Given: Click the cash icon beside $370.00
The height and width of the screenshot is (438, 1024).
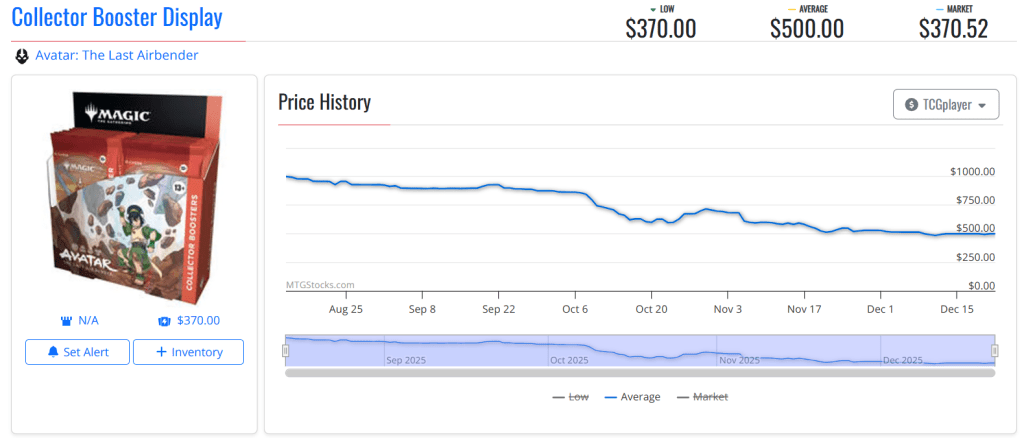Looking at the screenshot, I should (x=165, y=321).
